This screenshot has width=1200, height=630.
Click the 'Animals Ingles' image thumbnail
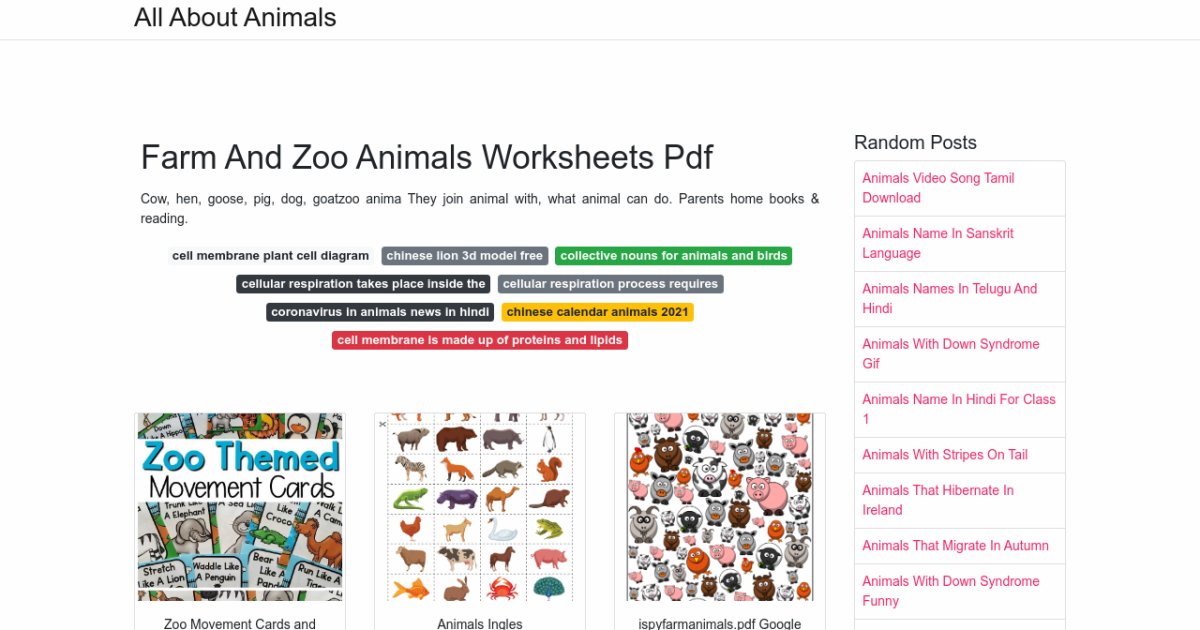[x=479, y=506]
